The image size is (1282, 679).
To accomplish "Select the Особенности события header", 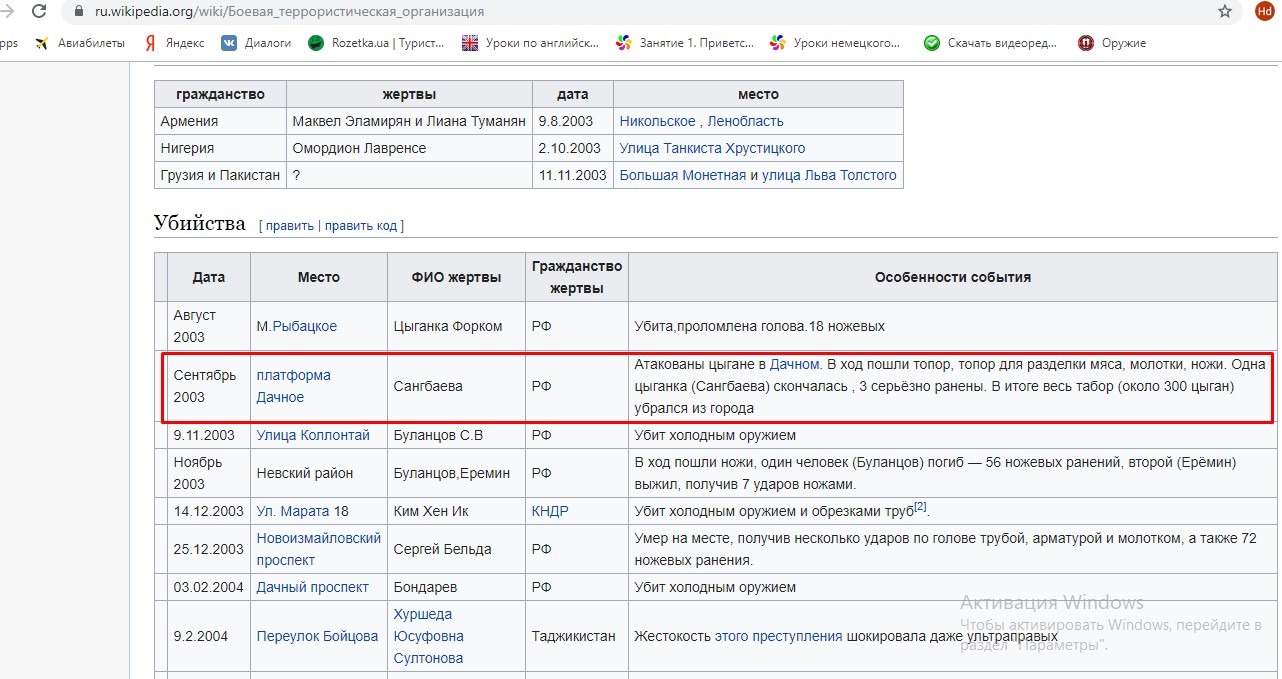I will click(x=953, y=277).
